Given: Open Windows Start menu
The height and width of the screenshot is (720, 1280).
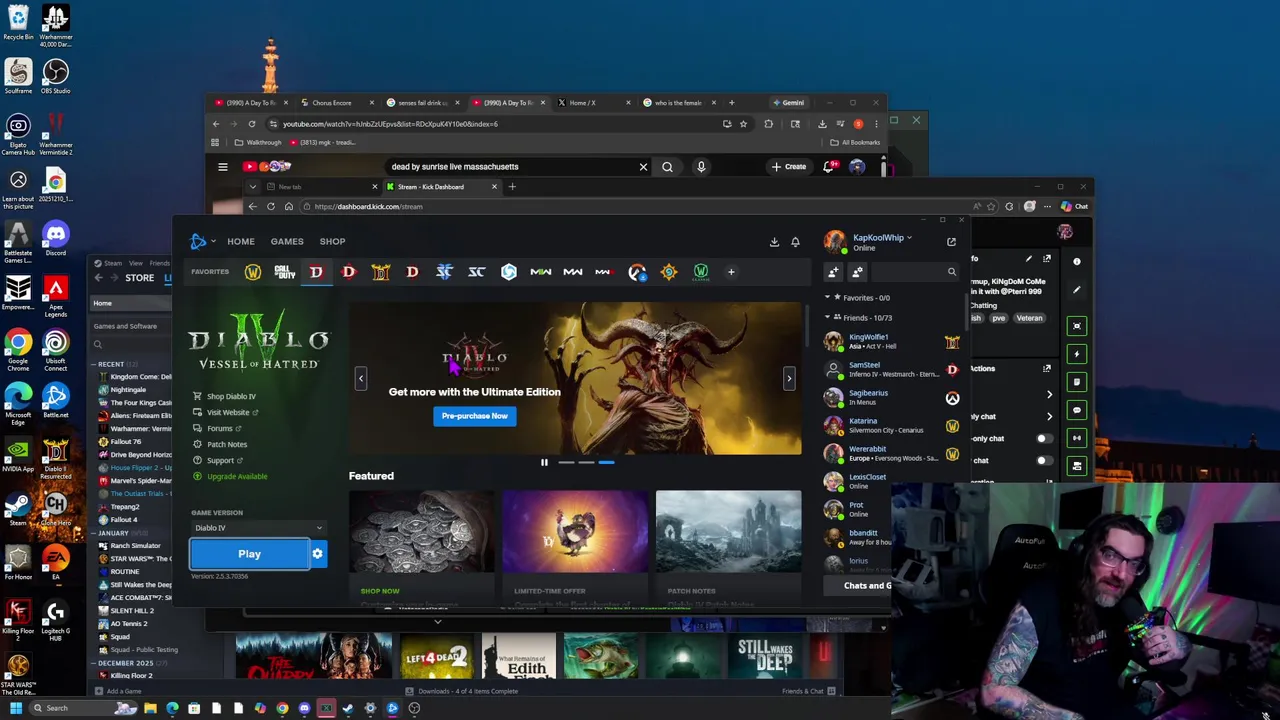Looking at the screenshot, I should 15,708.
